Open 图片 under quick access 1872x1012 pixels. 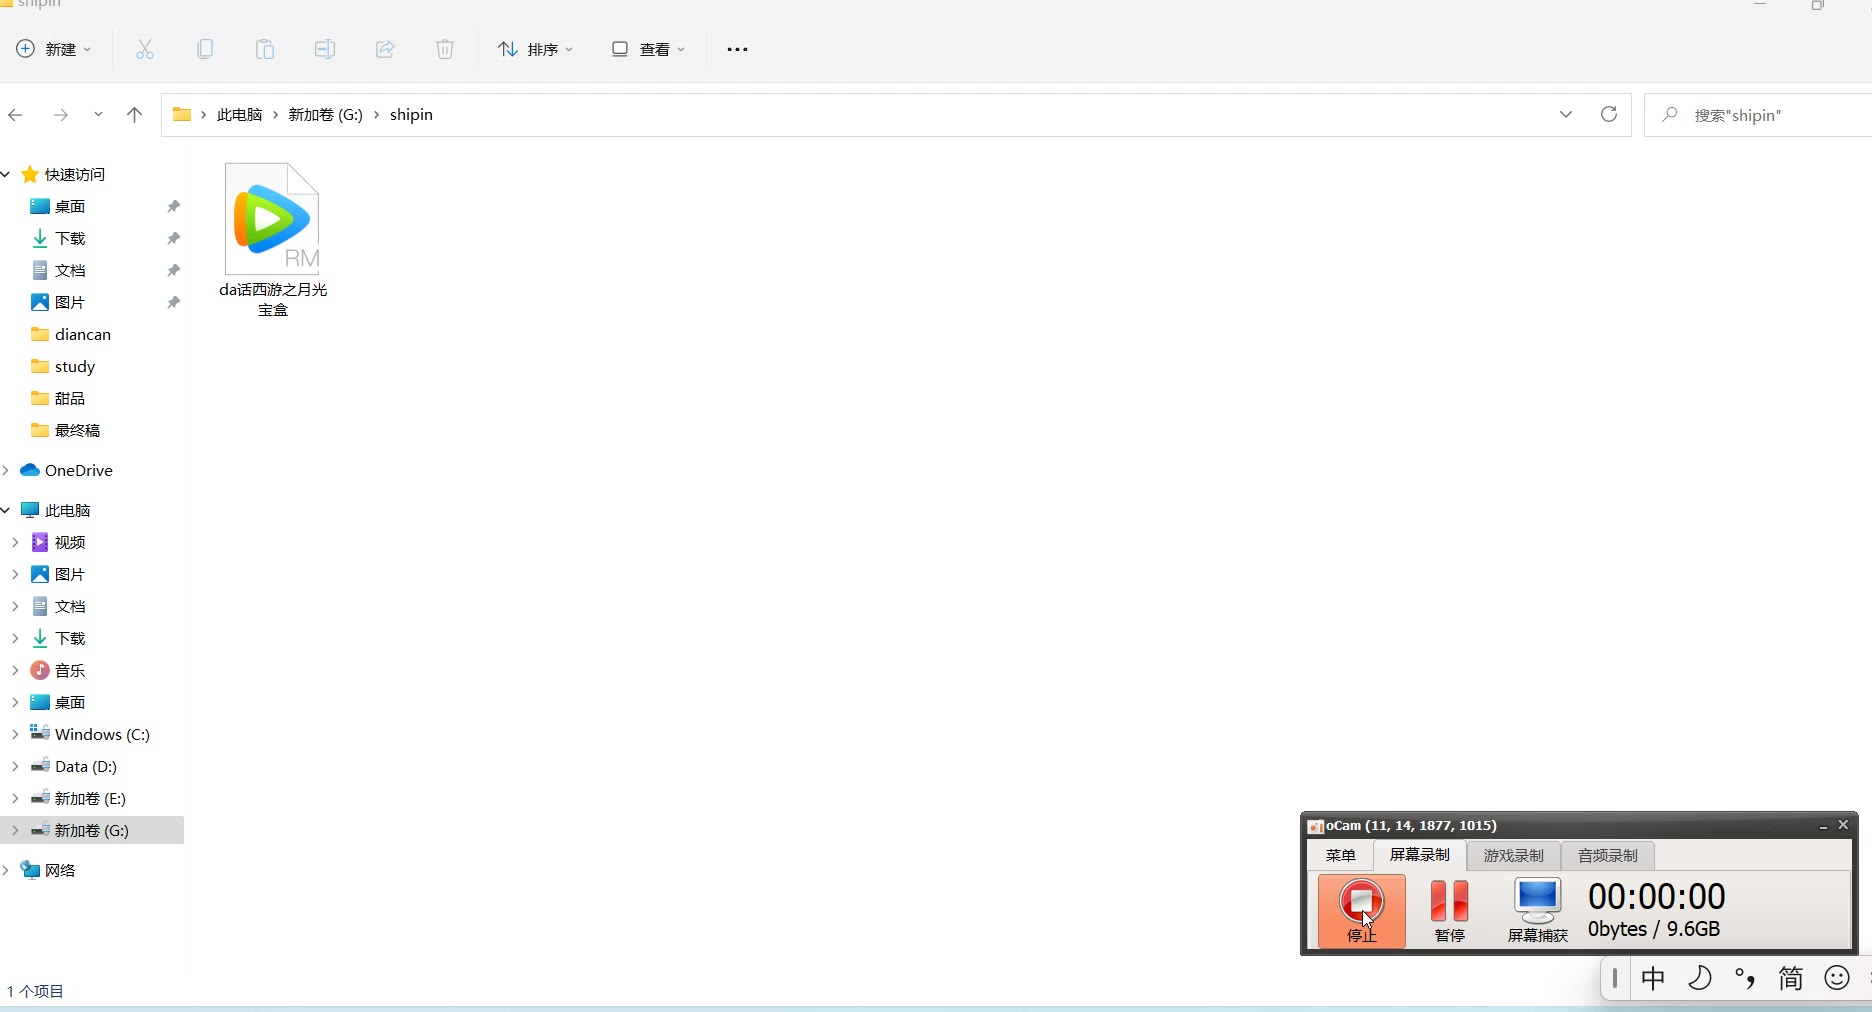(x=70, y=302)
